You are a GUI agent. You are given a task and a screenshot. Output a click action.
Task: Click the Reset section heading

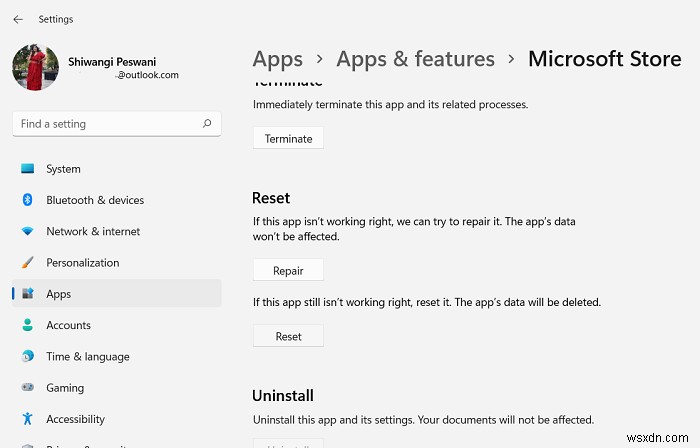click(271, 198)
